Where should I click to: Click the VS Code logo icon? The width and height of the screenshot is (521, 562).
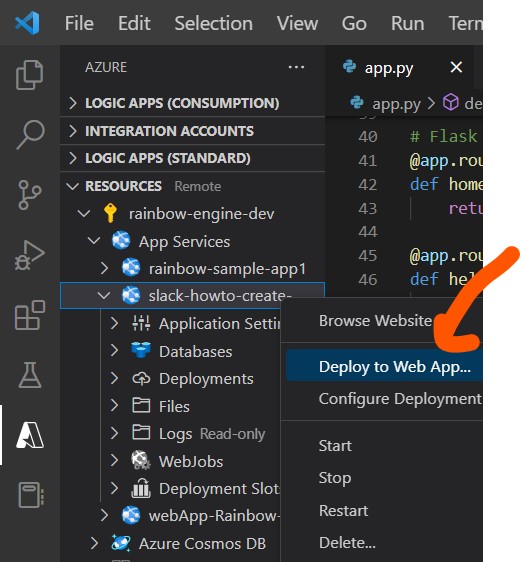(x=28, y=23)
